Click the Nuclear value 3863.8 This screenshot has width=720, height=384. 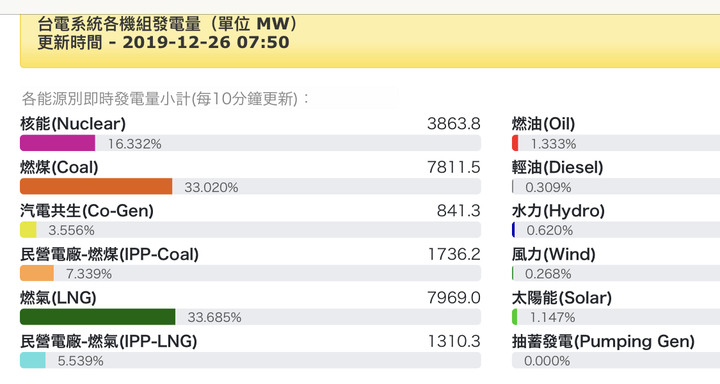[454, 124]
